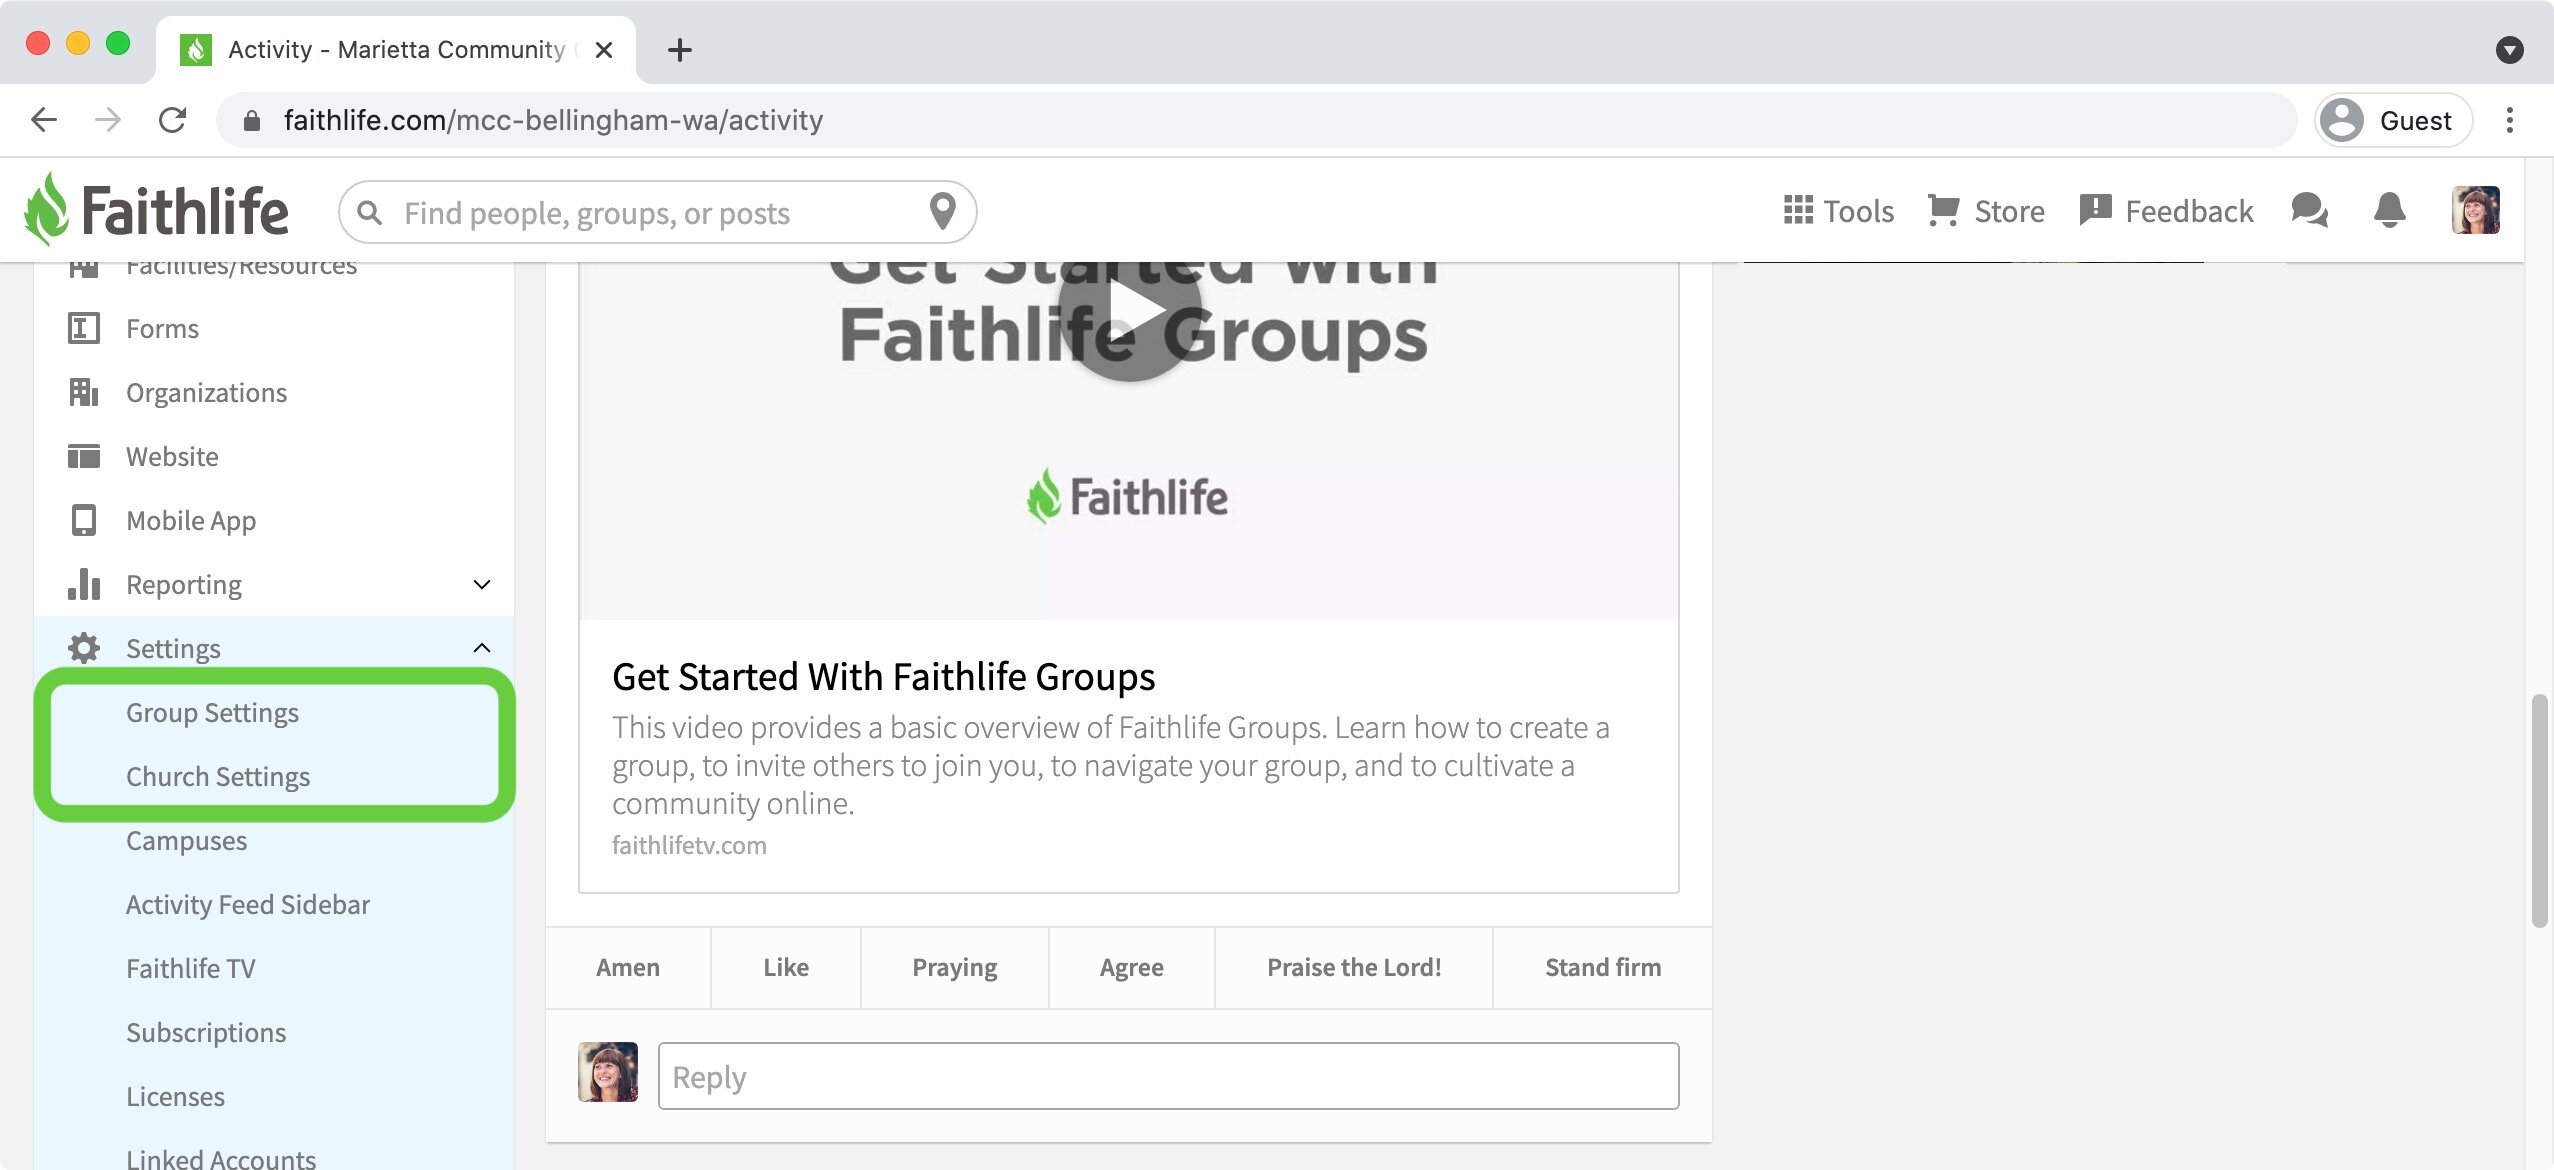Click the Settings gear icon
Viewport: 2554px width, 1170px height.
click(84, 648)
